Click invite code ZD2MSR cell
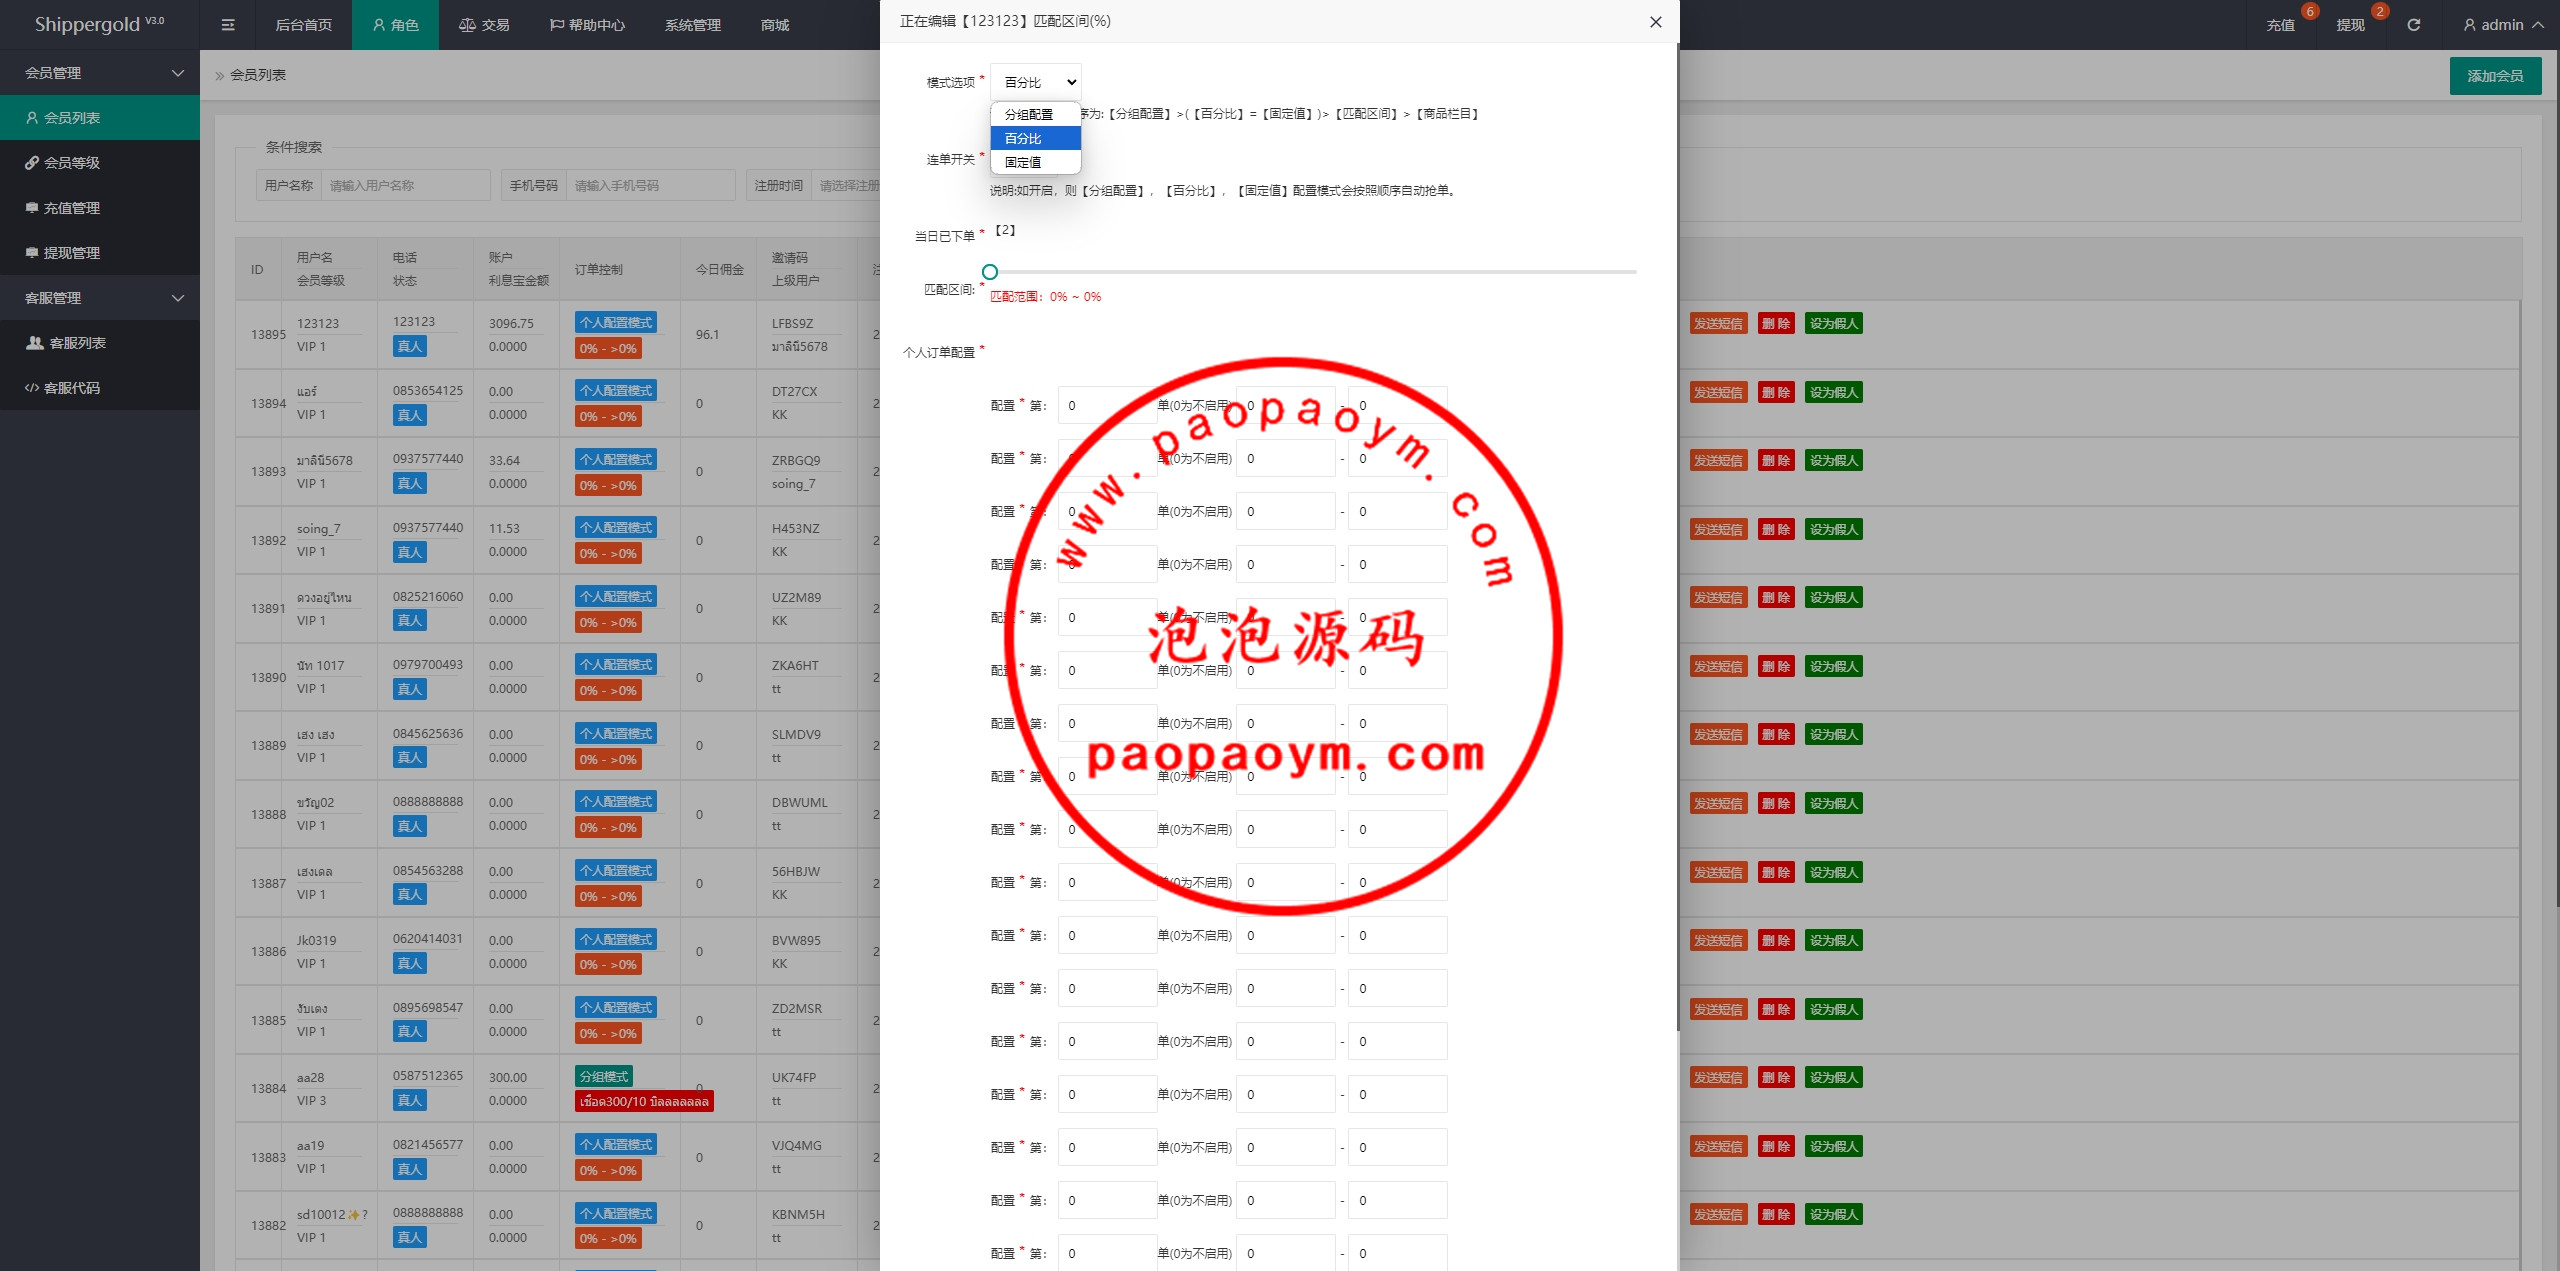Image resolution: width=2560 pixels, height=1271 pixels. click(797, 1008)
